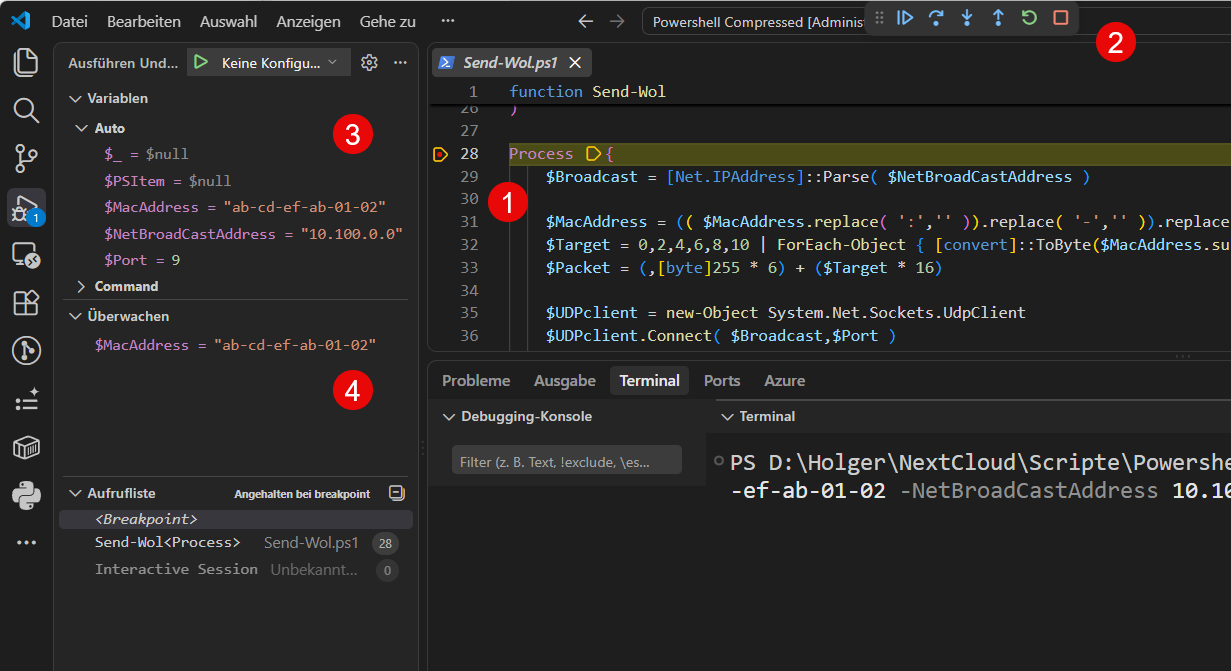Image resolution: width=1231 pixels, height=671 pixels.
Task: Open the sparkle list icon in the activity bar
Action: [26, 399]
